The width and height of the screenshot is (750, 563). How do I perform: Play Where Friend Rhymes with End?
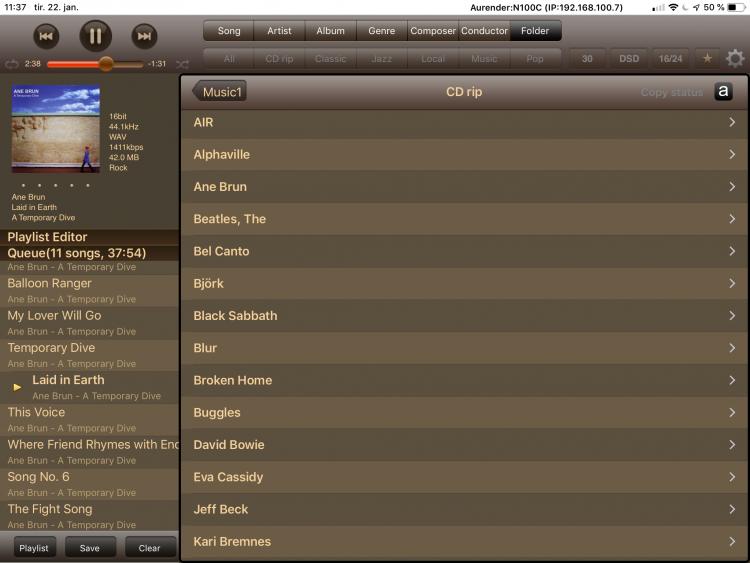pyautogui.click(x=89, y=452)
